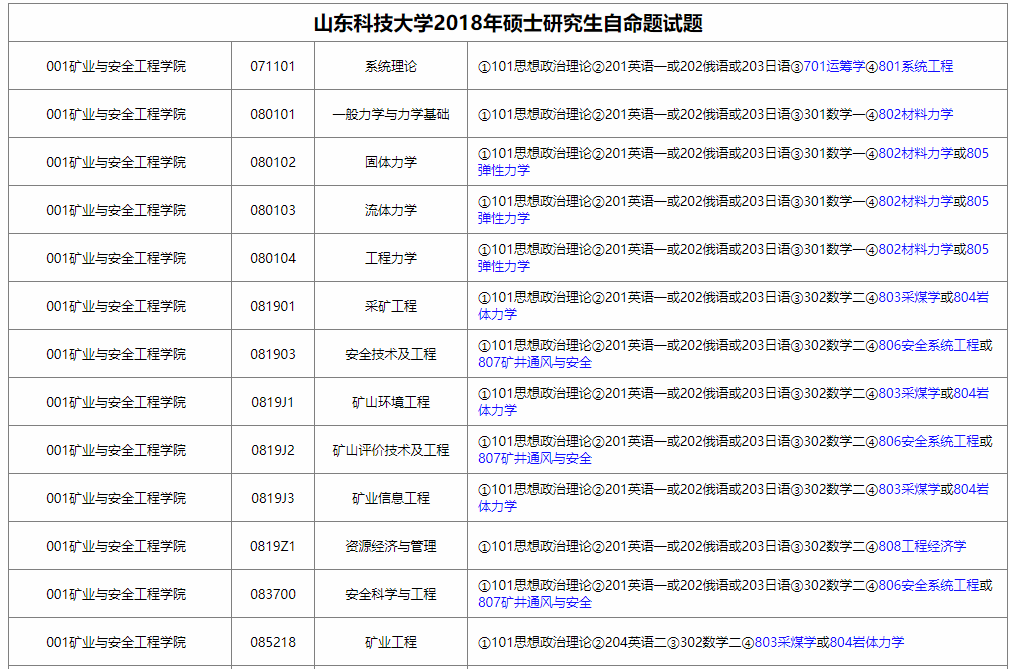Open 806安全系统工程 link in 安全科学与工程 row
Screen dimensions: 1010x669
coord(928,585)
